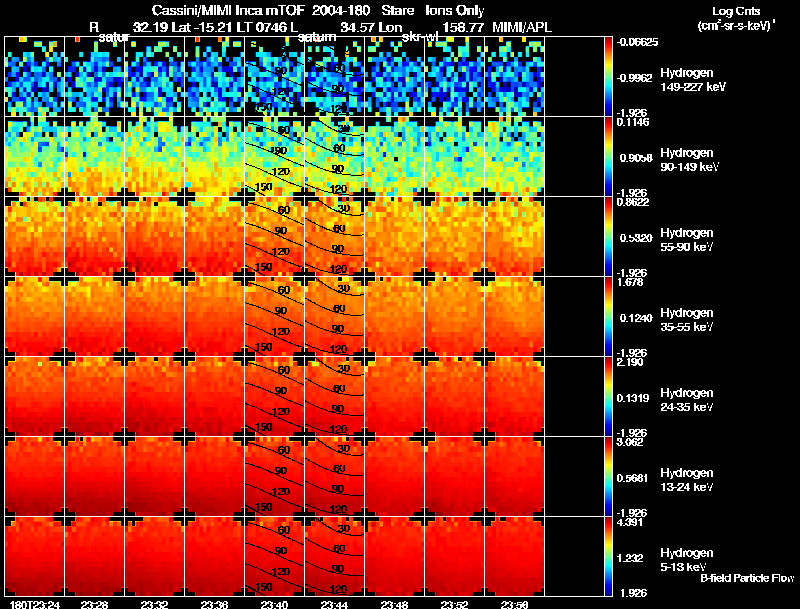800x609 pixels.
Task: Click the 'MIMI/APL' header text
Action: (x=522, y=27)
